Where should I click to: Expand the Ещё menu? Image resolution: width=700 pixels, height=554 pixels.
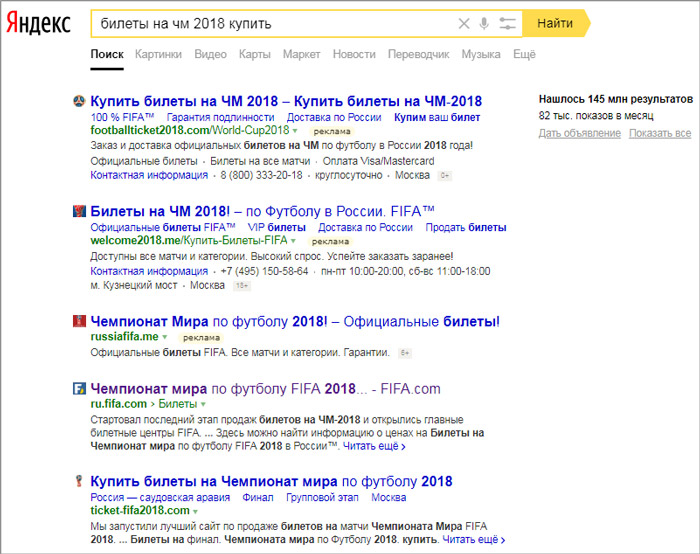[x=524, y=54]
